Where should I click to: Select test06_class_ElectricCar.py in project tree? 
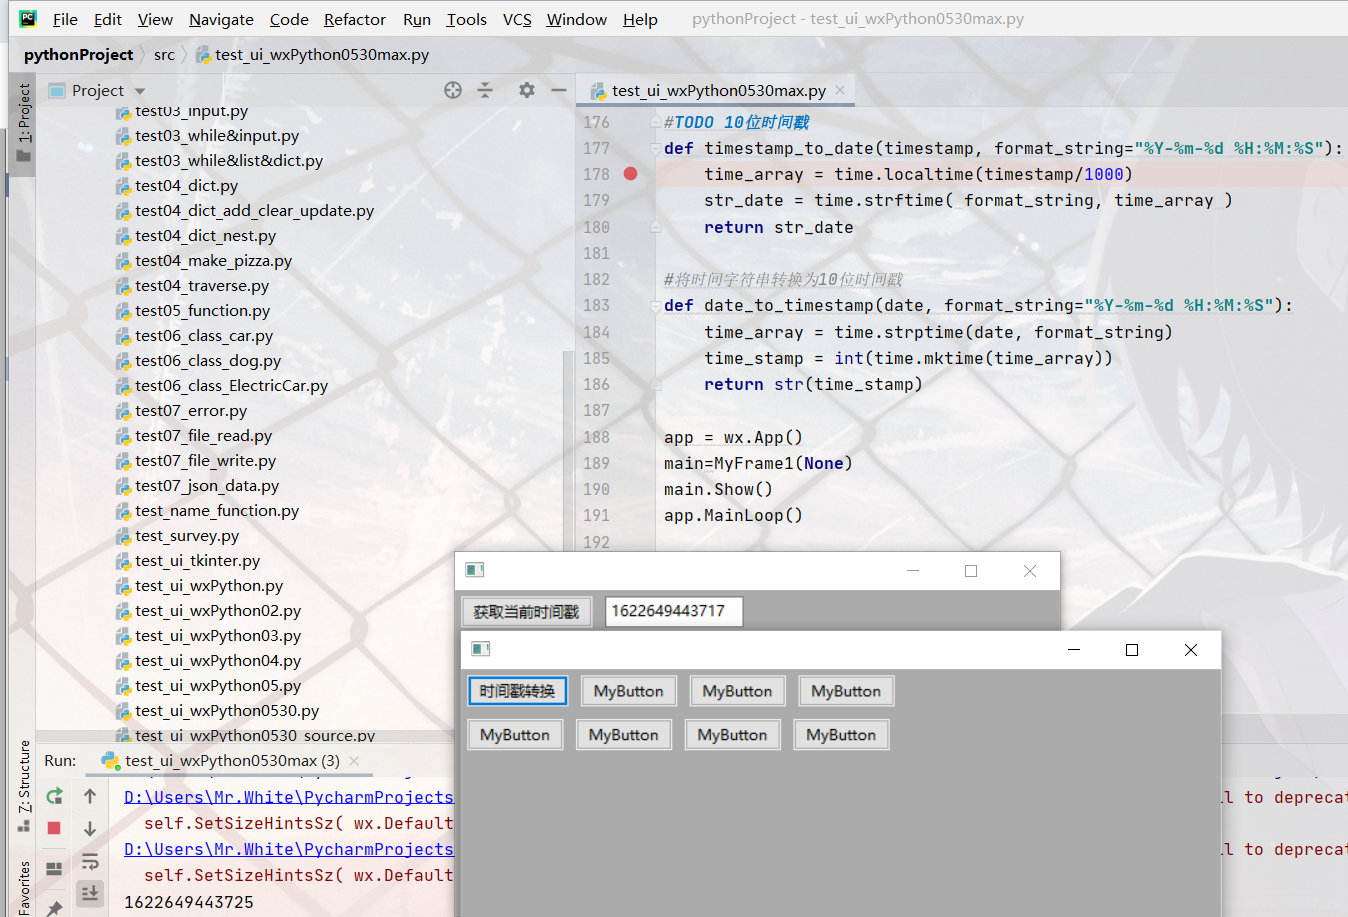tap(231, 386)
